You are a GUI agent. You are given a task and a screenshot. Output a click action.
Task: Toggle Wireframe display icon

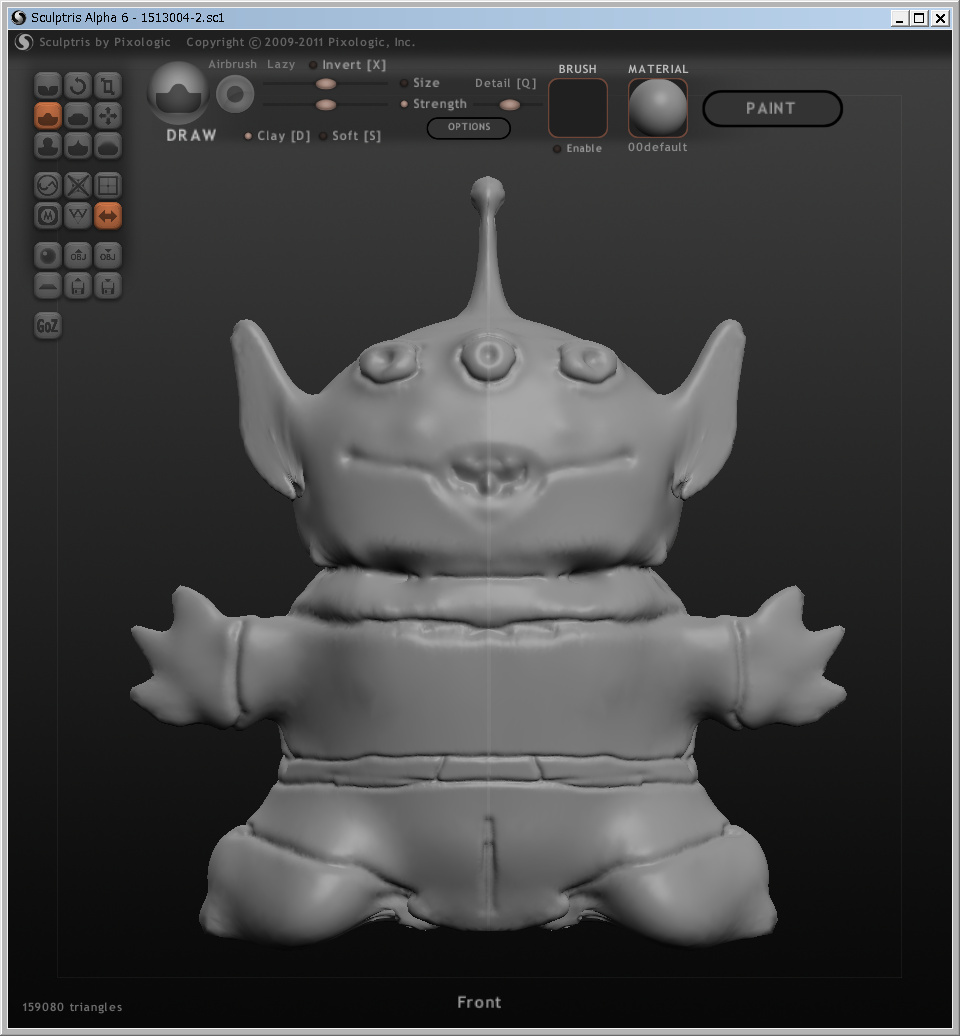click(78, 215)
